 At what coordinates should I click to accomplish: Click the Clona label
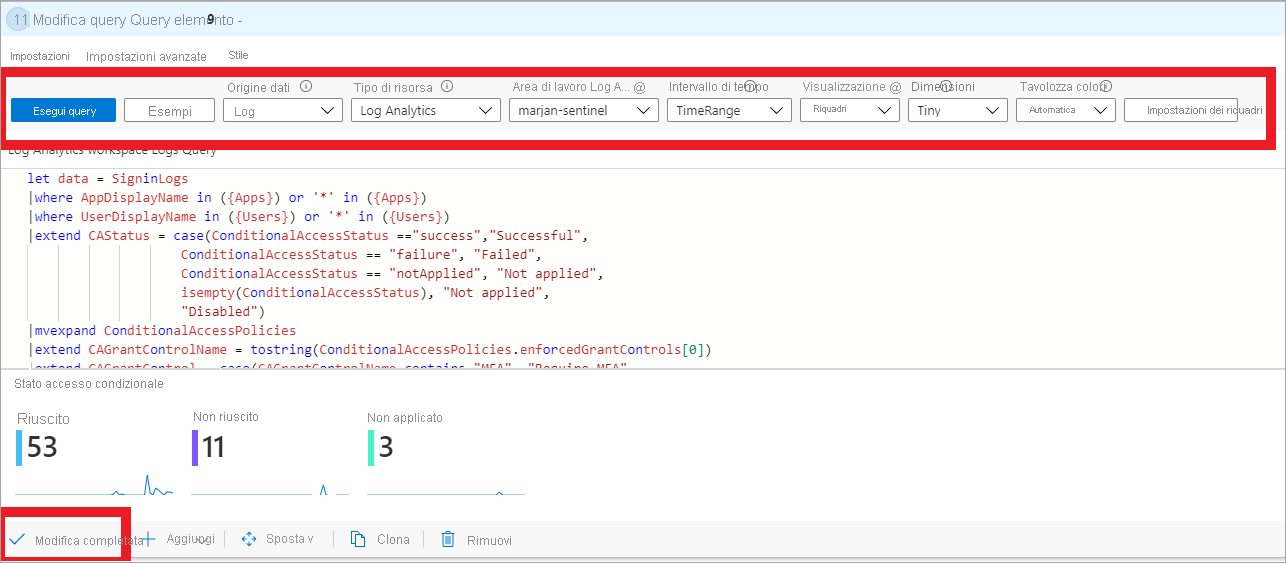[x=393, y=539]
